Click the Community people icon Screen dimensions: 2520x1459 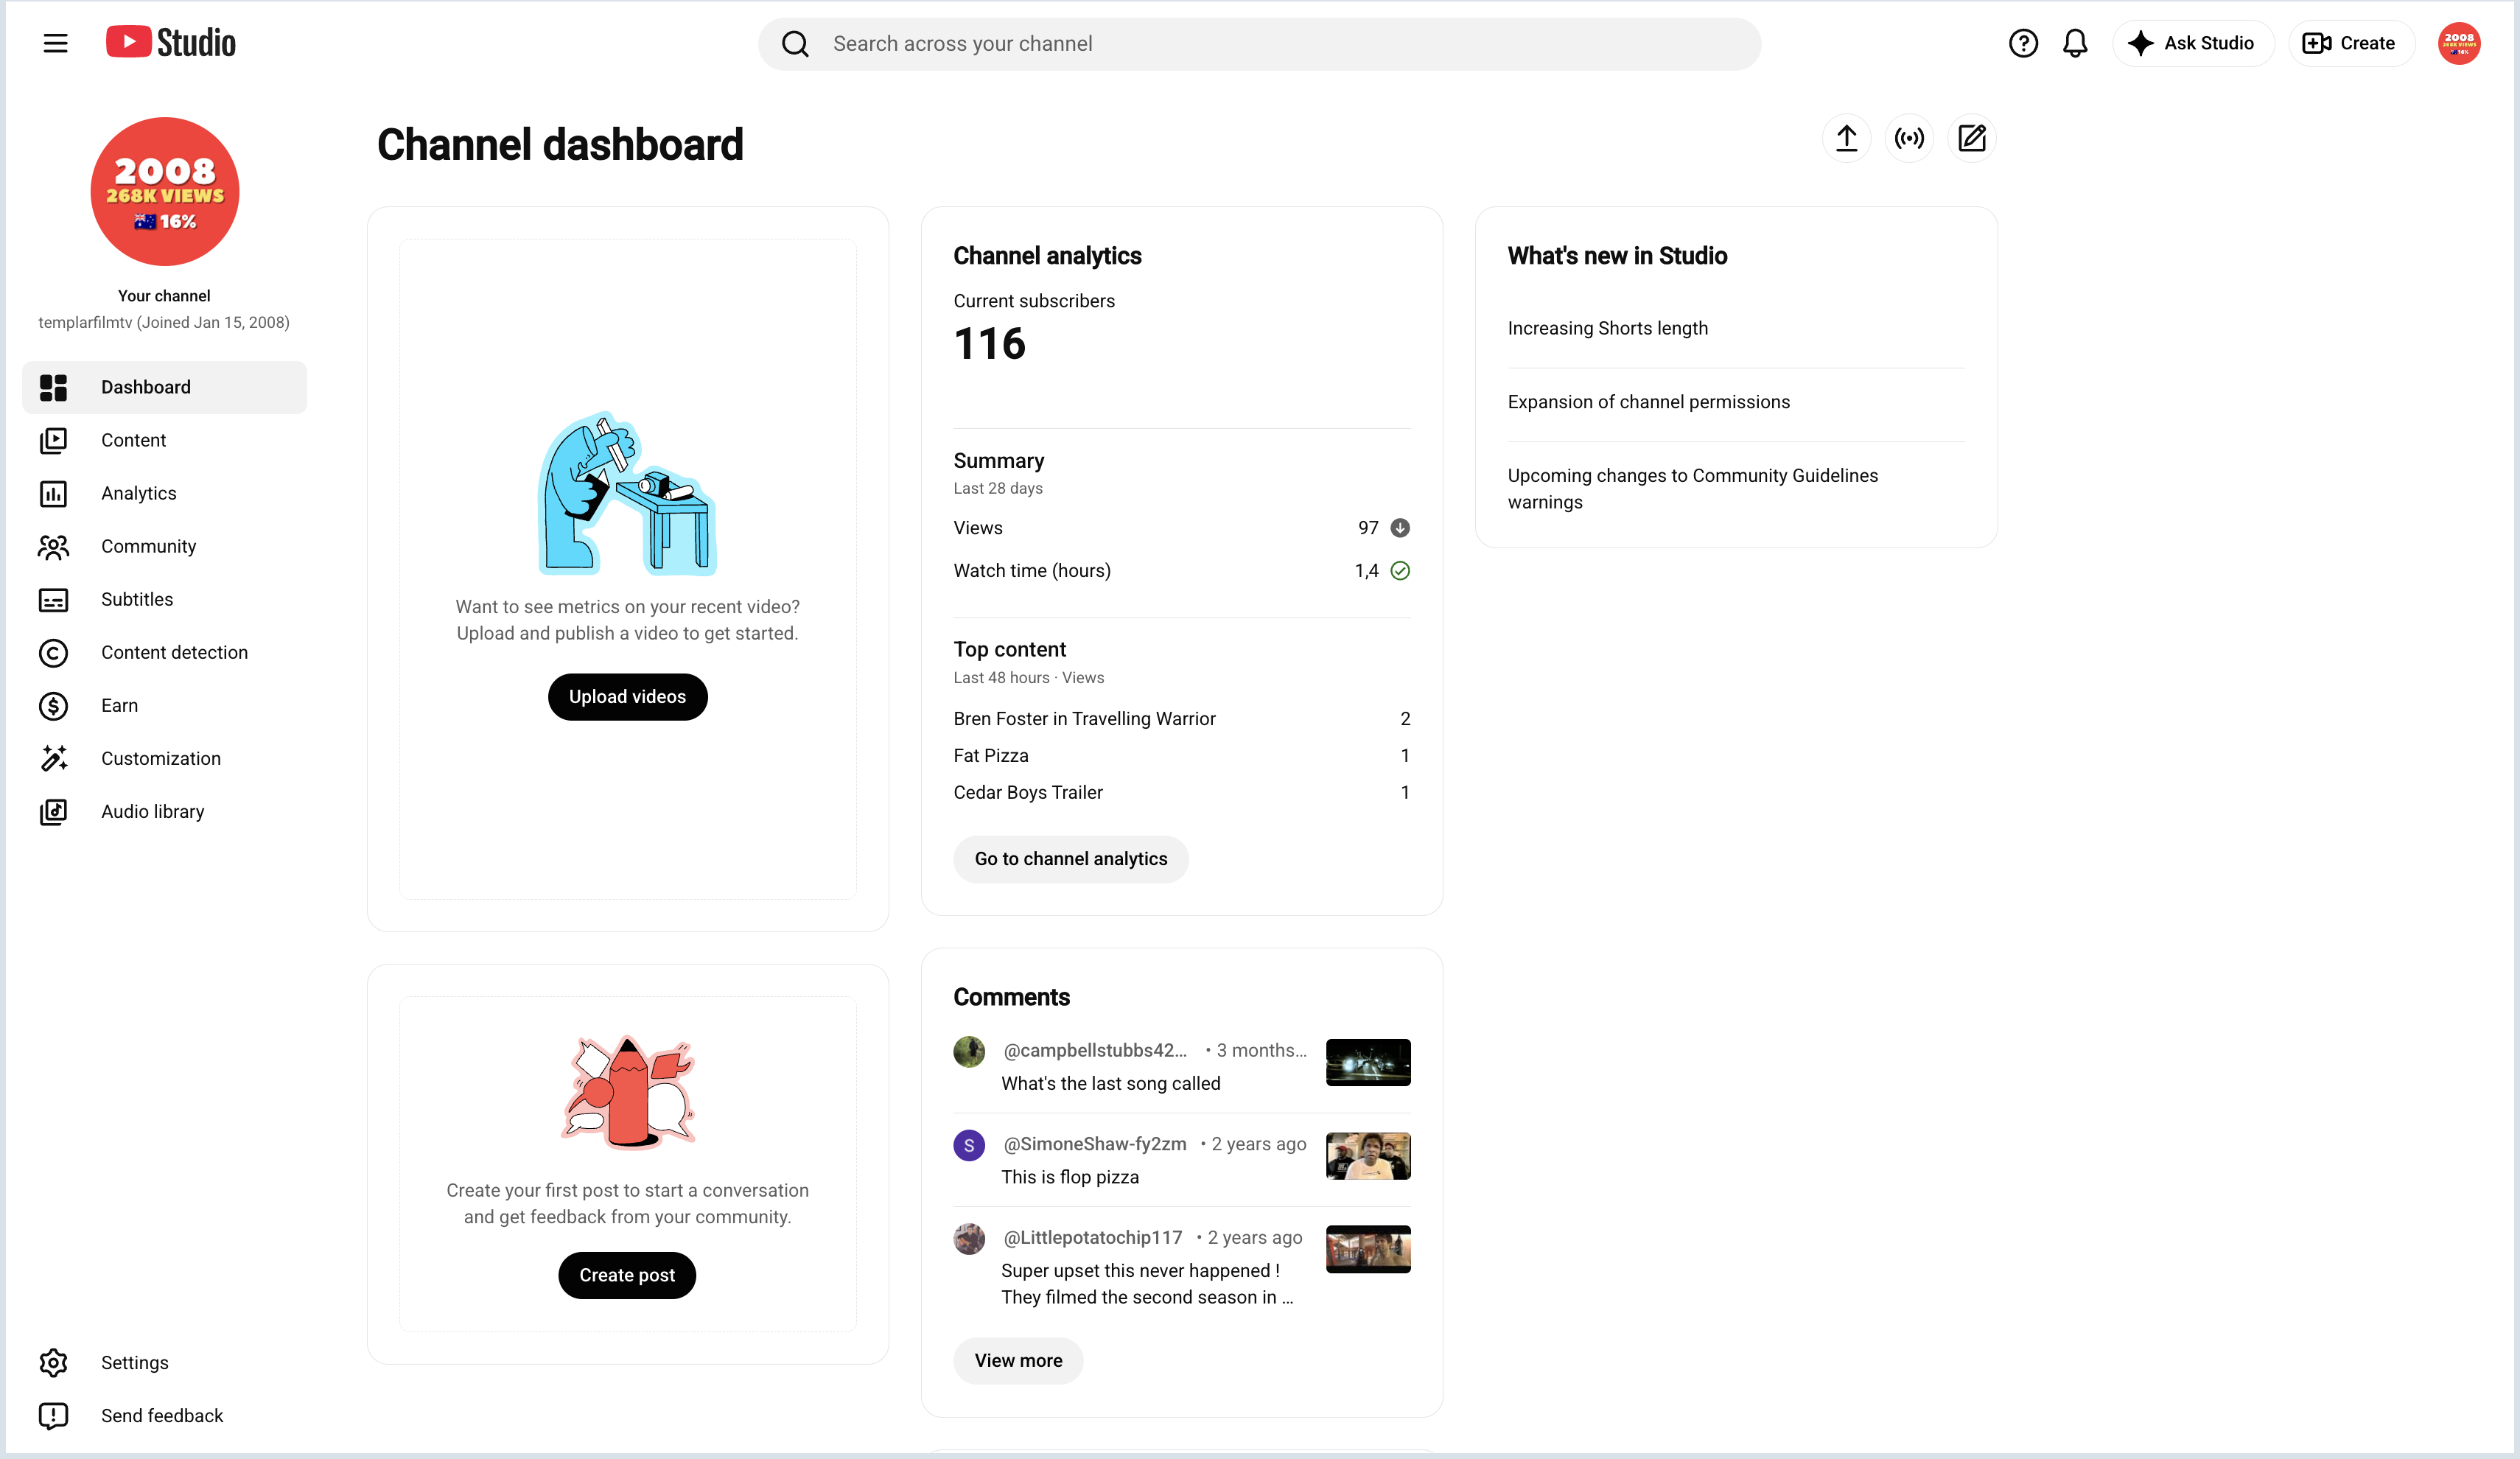click(x=53, y=546)
